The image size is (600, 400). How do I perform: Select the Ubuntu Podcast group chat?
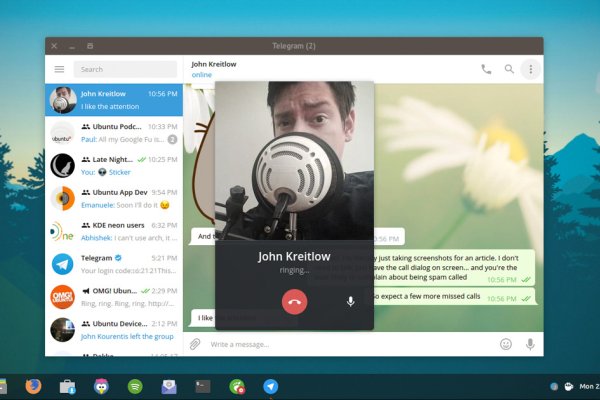tap(113, 133)
